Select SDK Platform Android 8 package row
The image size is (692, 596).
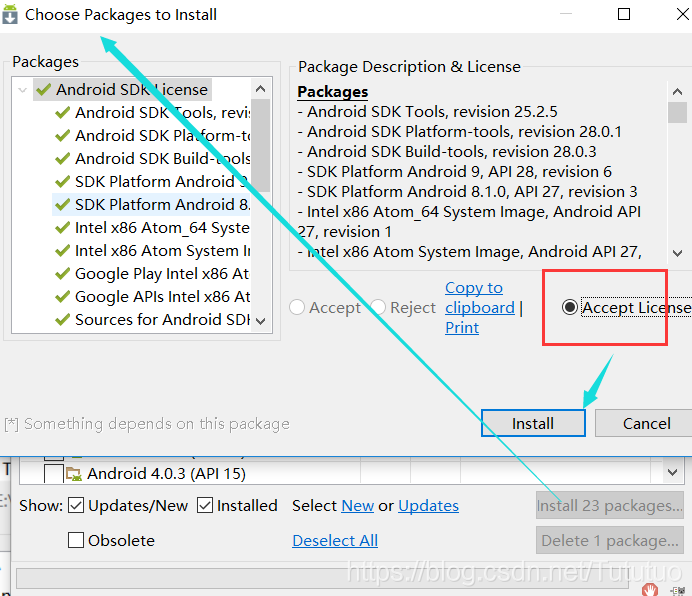[152, 204]
